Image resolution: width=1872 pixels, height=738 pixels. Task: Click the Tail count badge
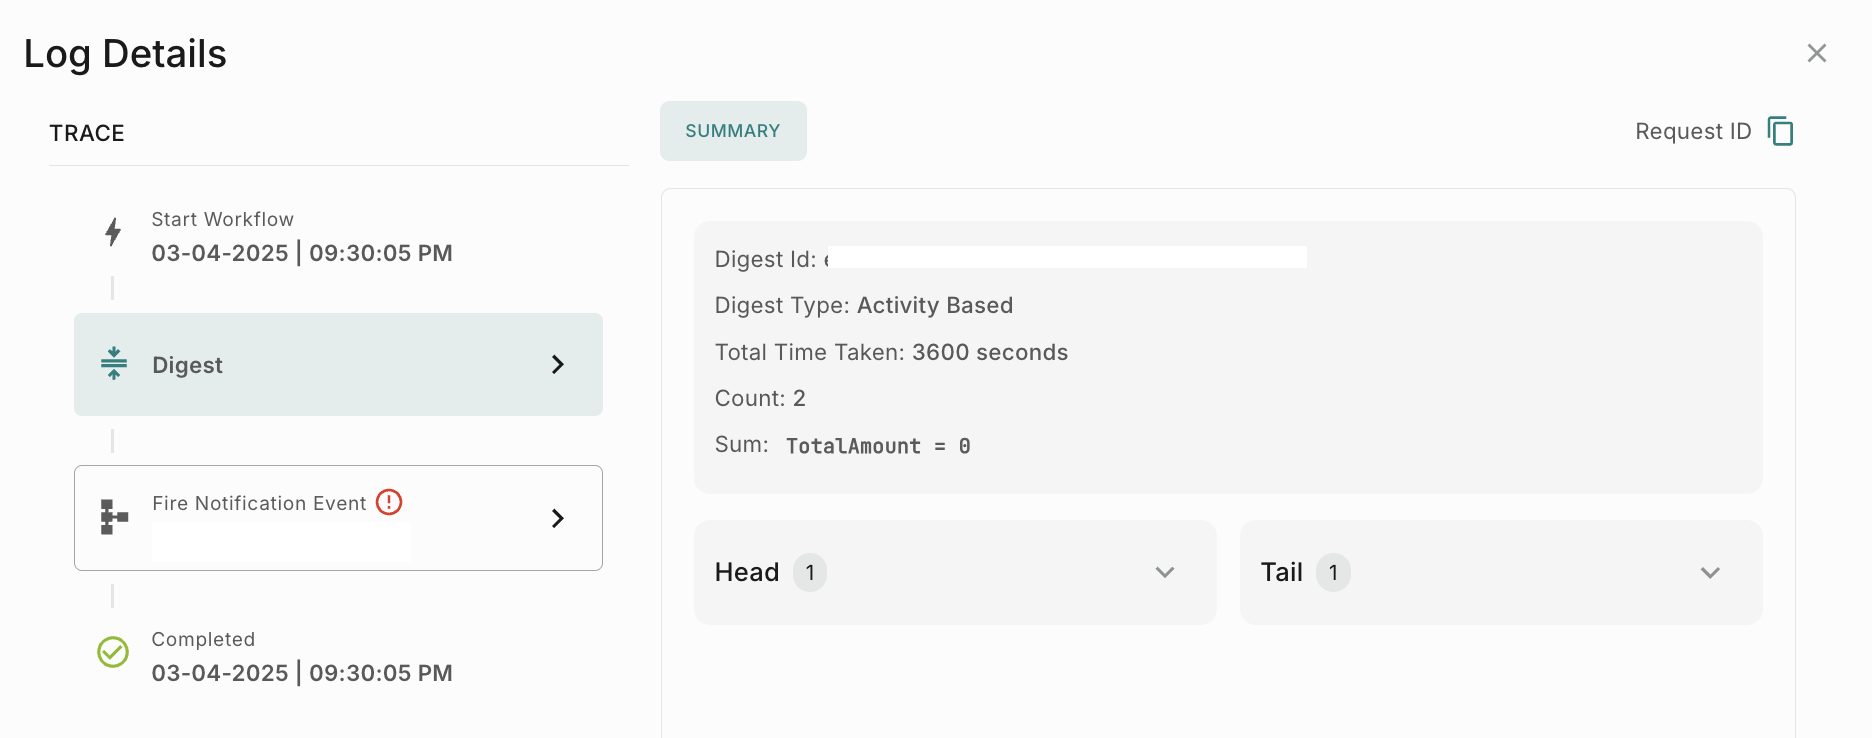[1333, 573]
